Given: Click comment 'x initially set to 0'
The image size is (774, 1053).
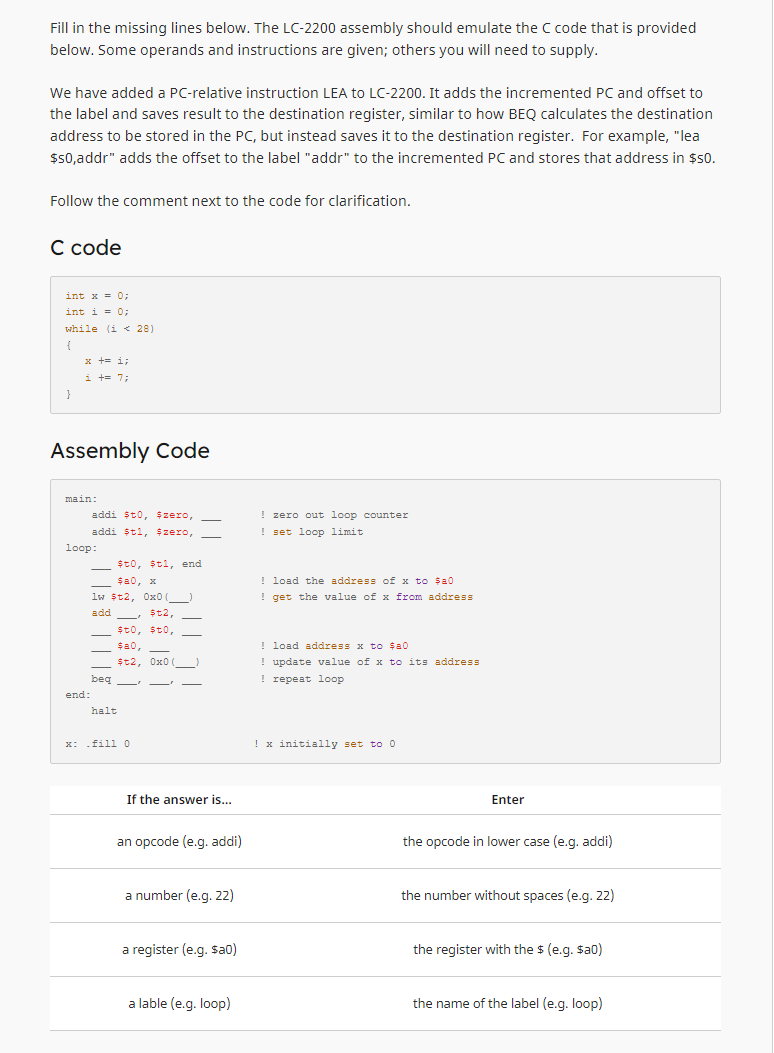Looking at the screenshot, I should coord(325,744).
